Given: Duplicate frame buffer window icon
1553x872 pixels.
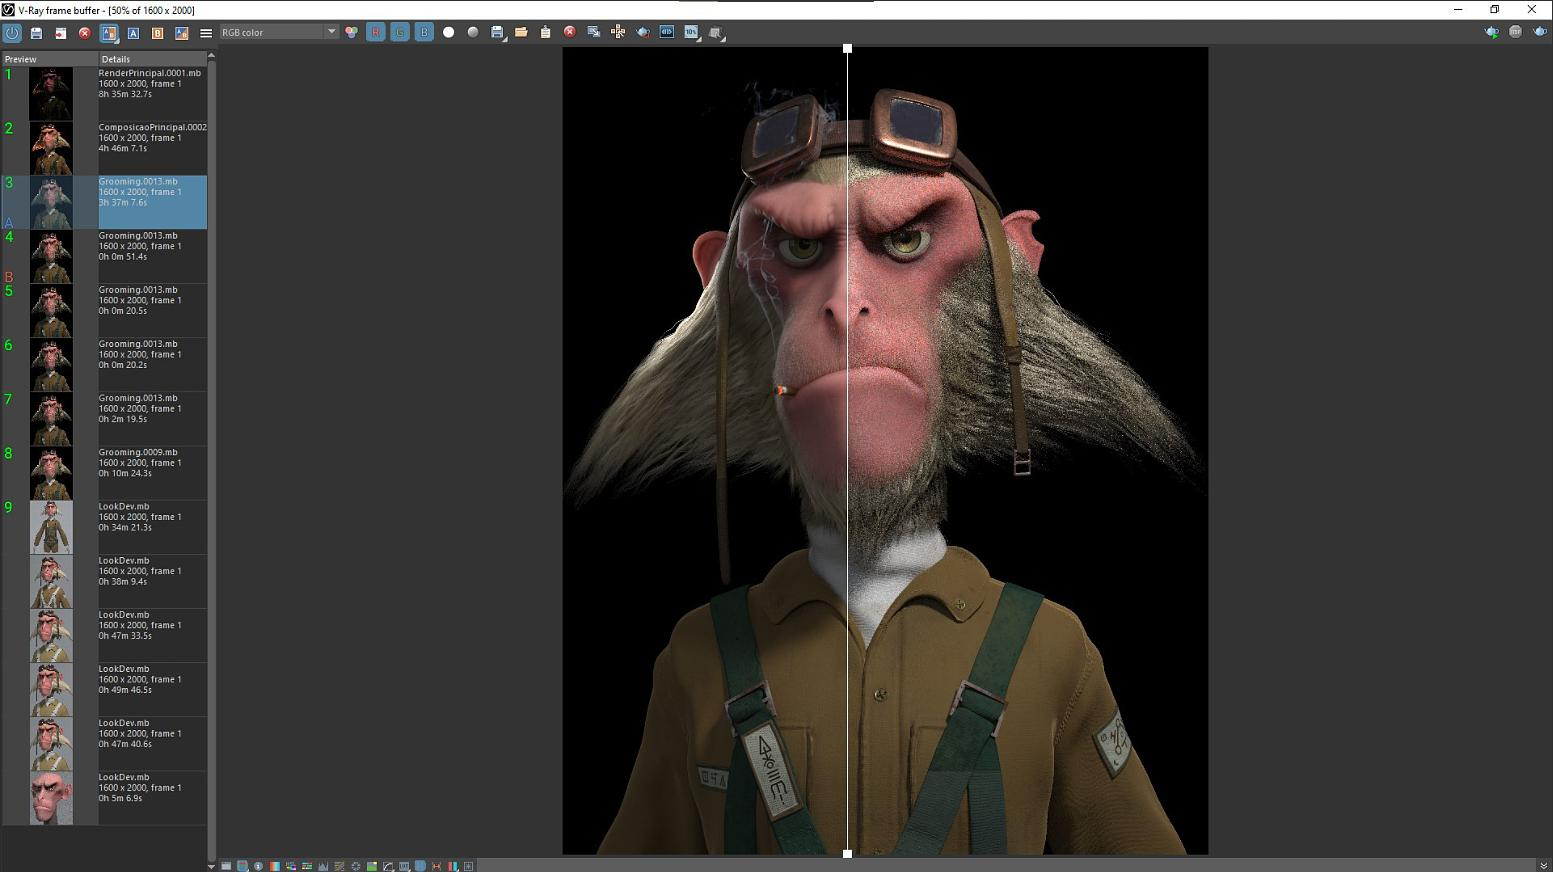Looking at the screenshot, I should 594,32.
